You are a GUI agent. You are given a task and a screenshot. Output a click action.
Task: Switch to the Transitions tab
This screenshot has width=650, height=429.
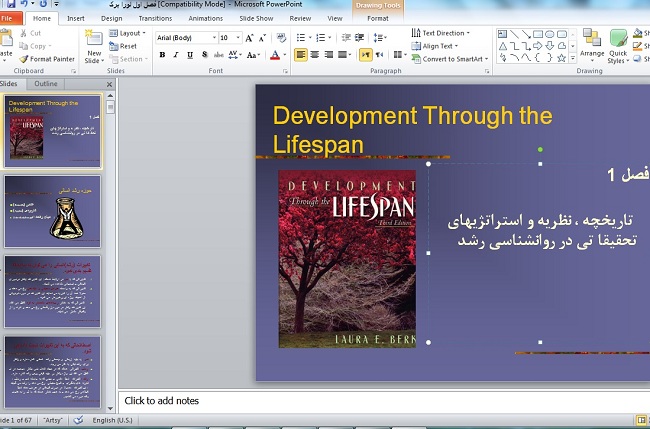tap(155, 19)
